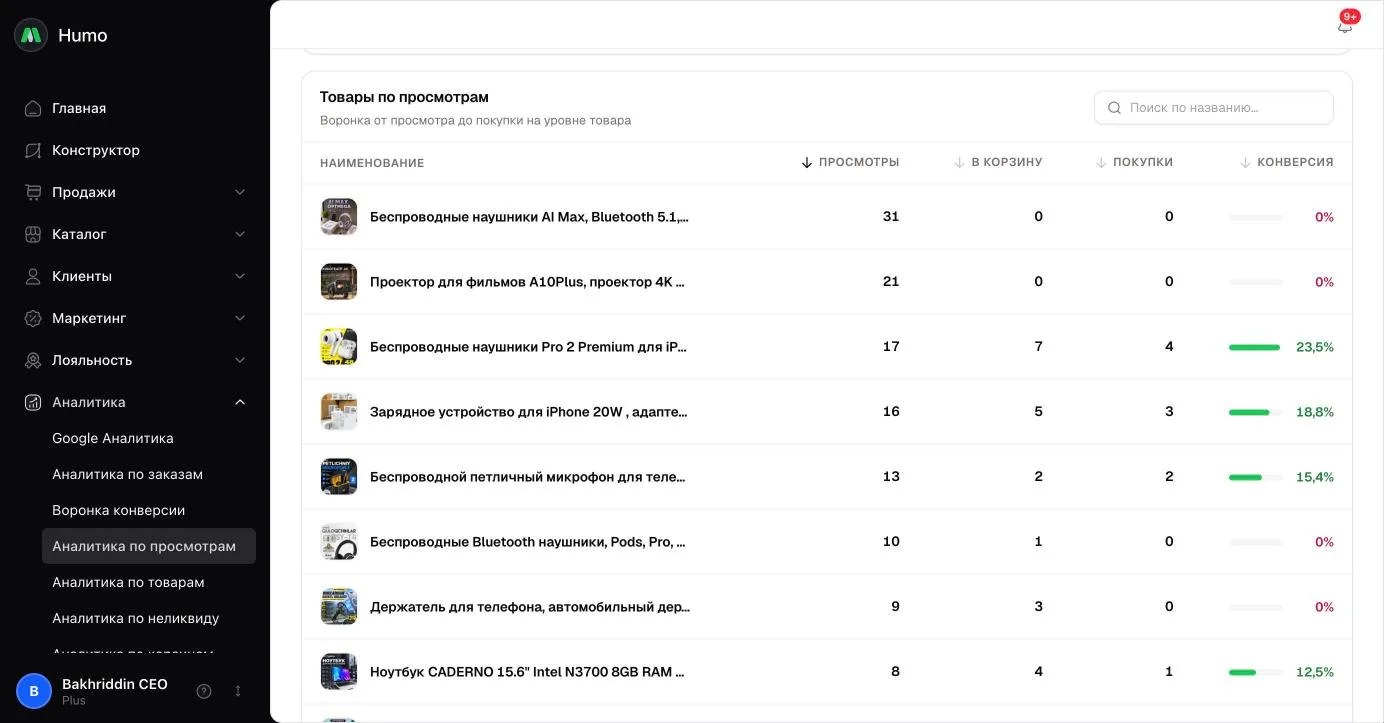Select Воронка конверсии in sidebar
This screenshot has width=1384, height=723.
[119, 510]
